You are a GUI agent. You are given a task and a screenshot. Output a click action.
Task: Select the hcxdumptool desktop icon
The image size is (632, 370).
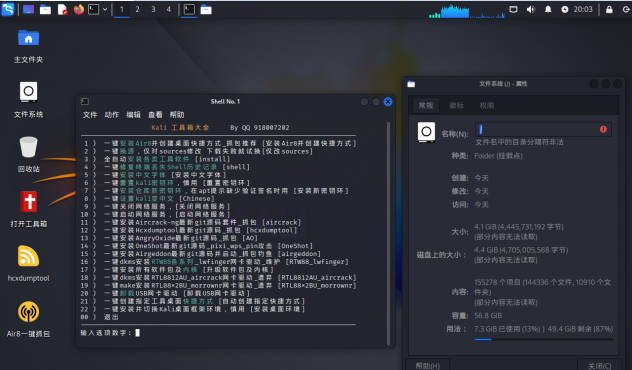[28, 264]
